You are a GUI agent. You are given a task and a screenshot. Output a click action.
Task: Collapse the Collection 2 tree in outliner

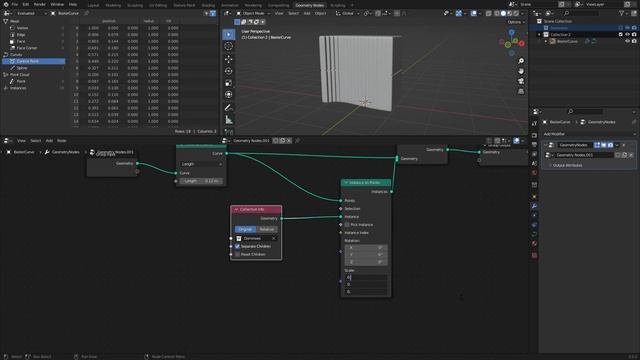pos(540,35)
